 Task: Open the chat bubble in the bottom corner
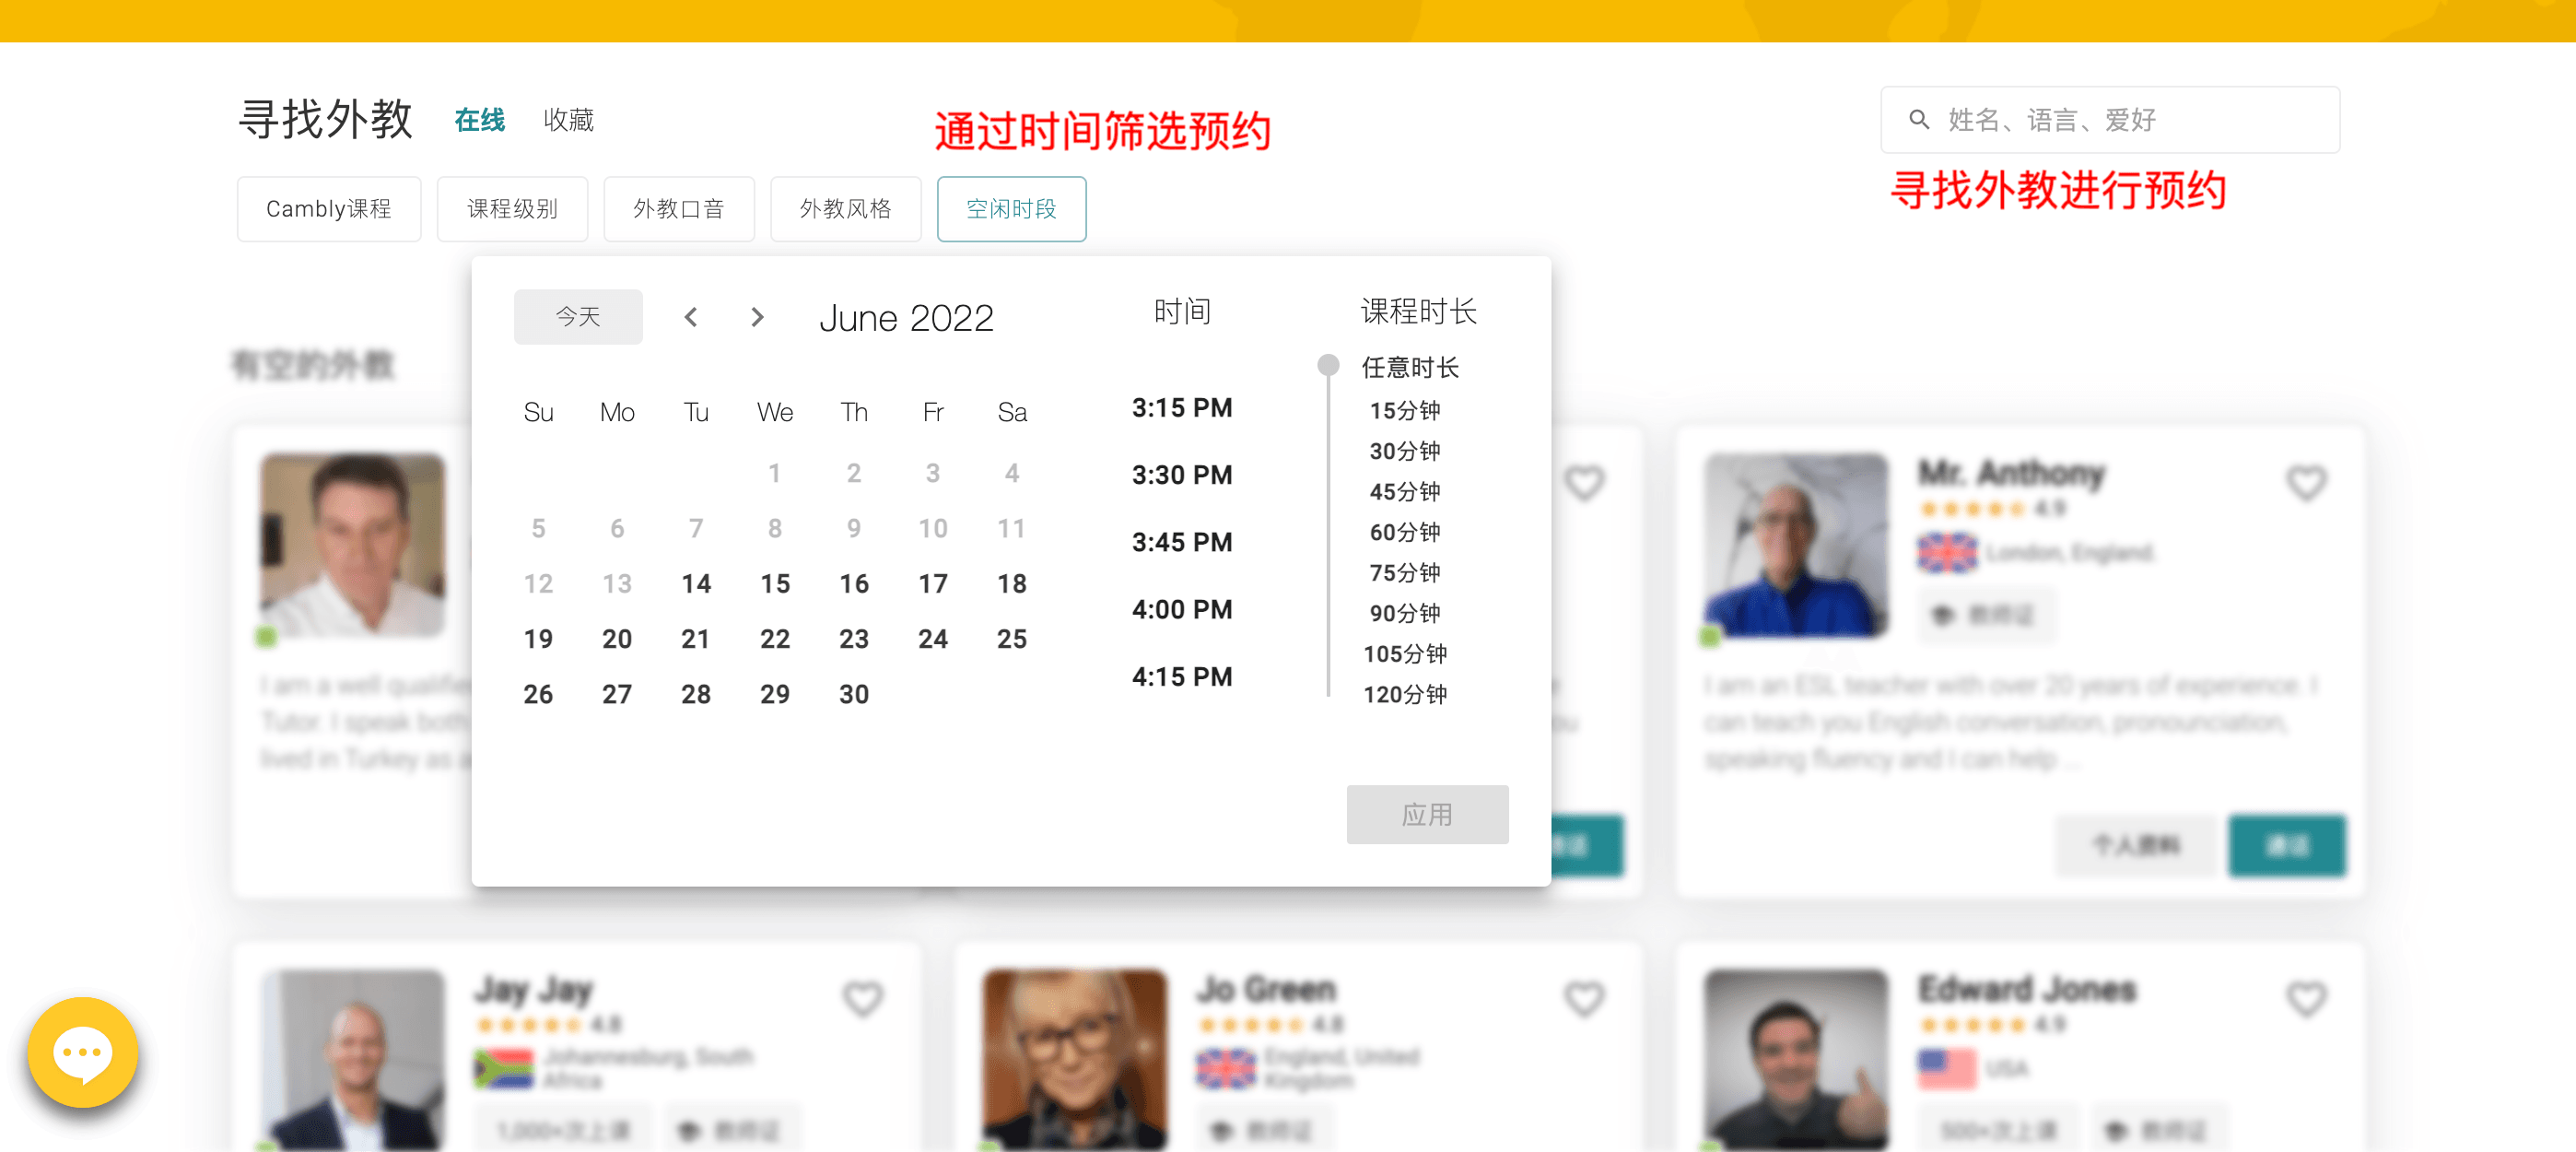point(83,1052)
